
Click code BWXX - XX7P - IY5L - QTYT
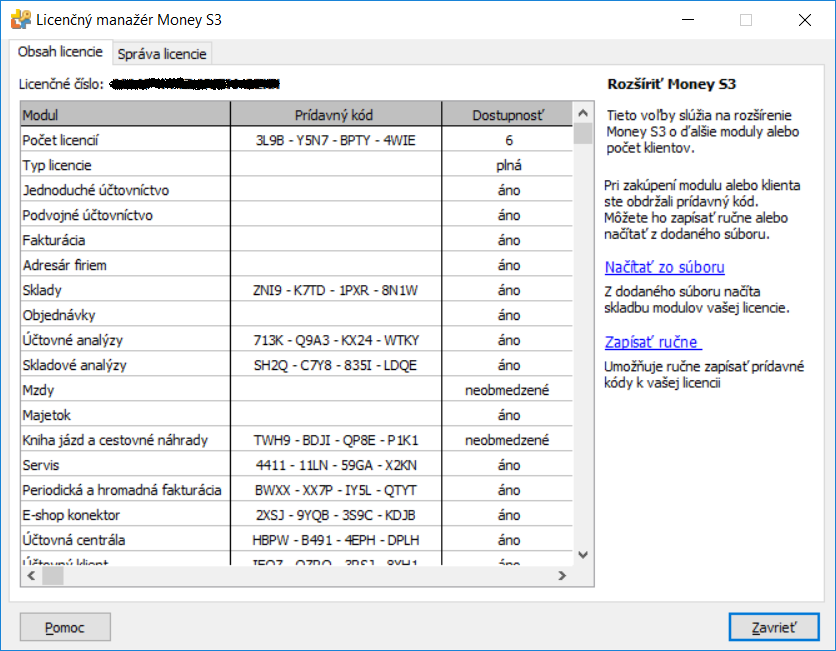(335, 490)
